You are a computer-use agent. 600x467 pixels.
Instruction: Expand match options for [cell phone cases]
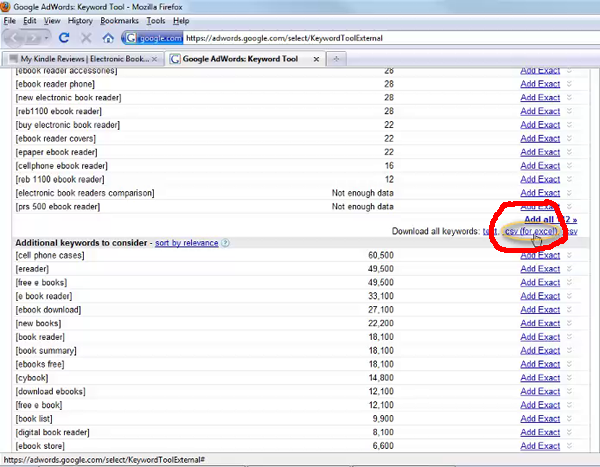coord(569,256)
